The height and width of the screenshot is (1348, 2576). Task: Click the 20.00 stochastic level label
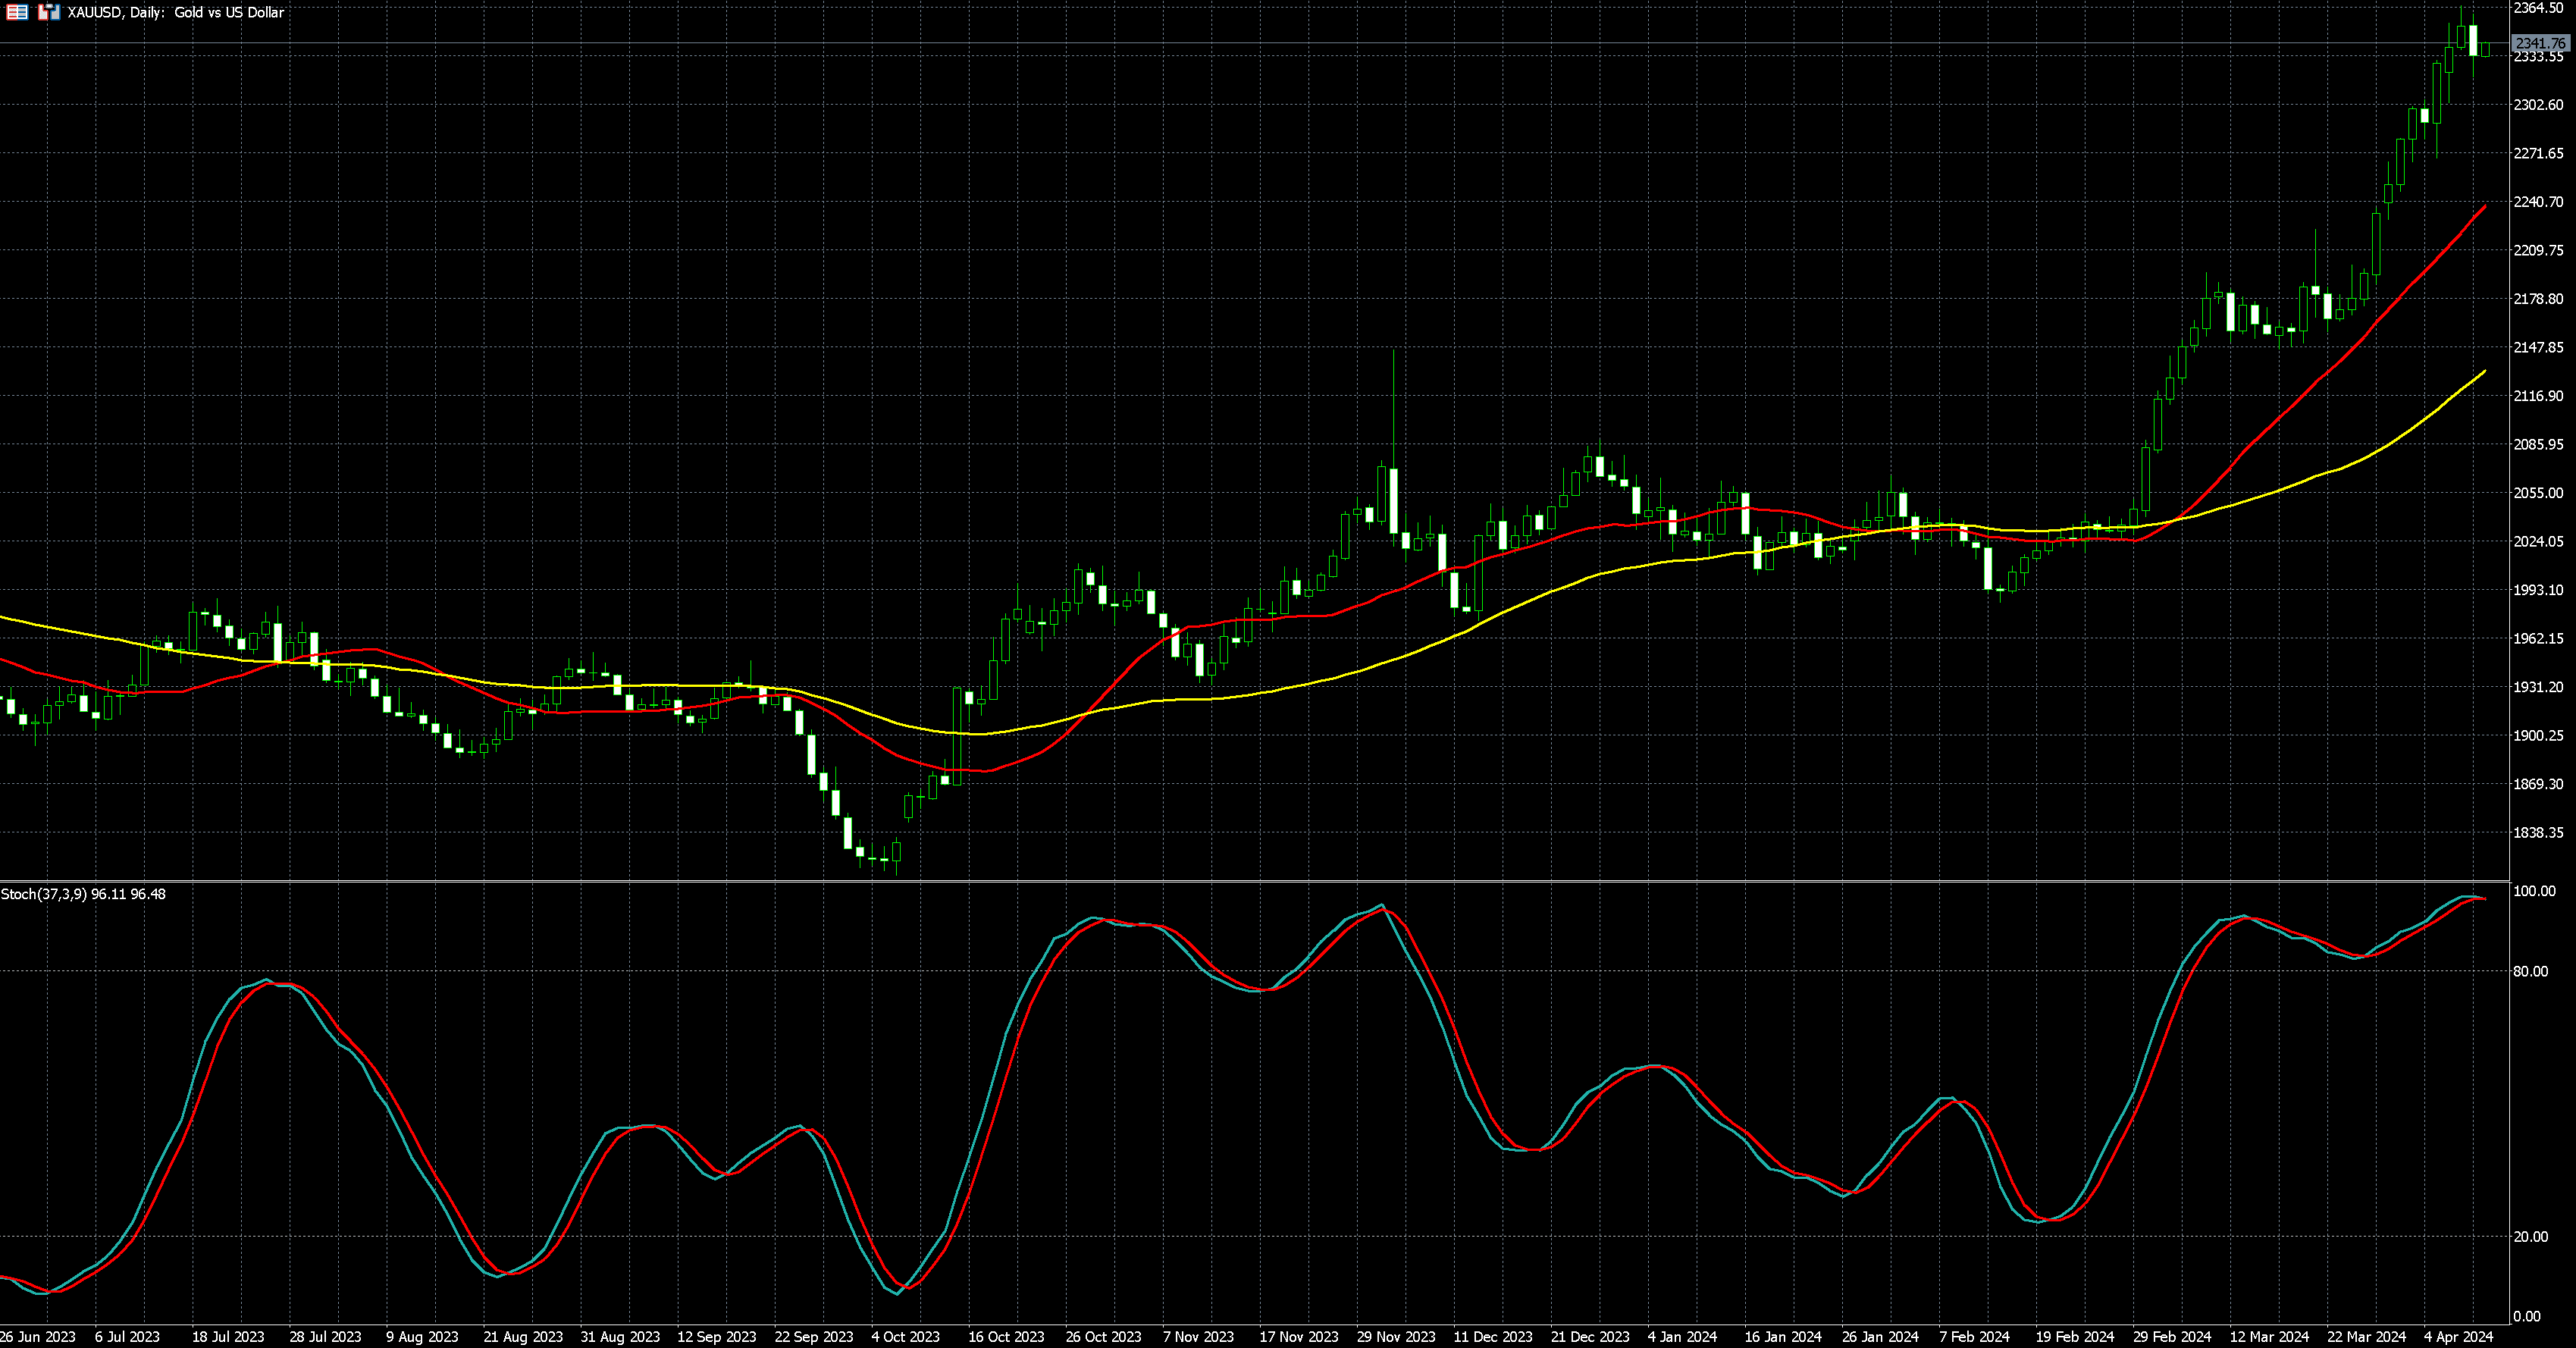[2530, 1236]
